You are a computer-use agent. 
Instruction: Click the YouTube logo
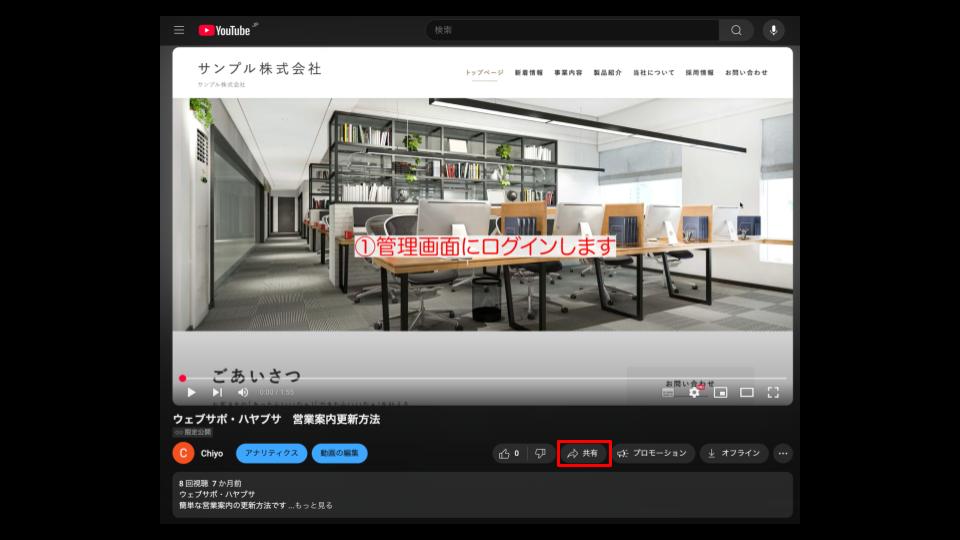pyautogui.click(x=225, y=30)
